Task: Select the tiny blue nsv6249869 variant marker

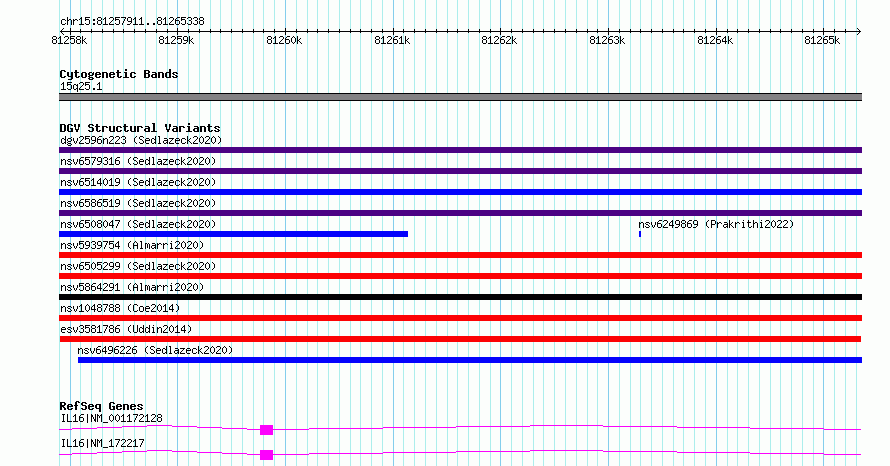Action: [x=640, y=234]
